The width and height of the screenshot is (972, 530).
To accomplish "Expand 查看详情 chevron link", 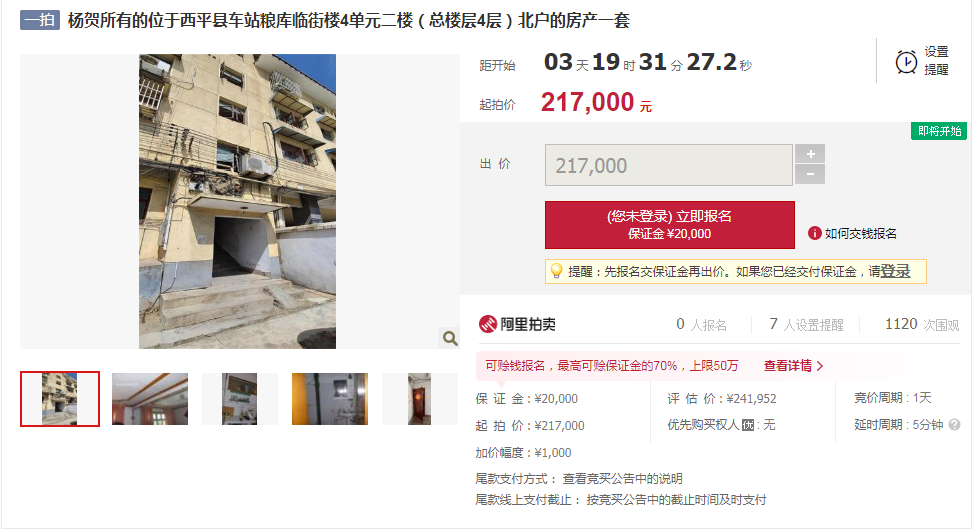I will [x=793, y=366].
